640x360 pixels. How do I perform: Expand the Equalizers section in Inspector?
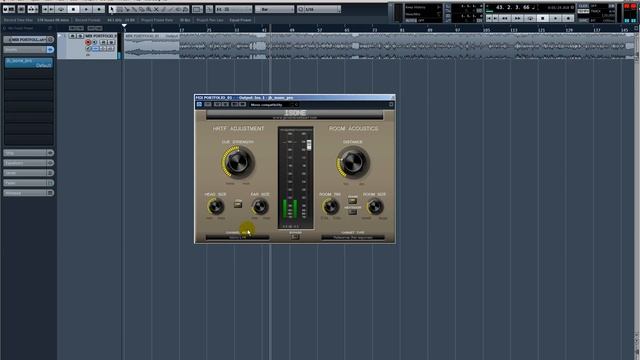click(x=24, y=163)
